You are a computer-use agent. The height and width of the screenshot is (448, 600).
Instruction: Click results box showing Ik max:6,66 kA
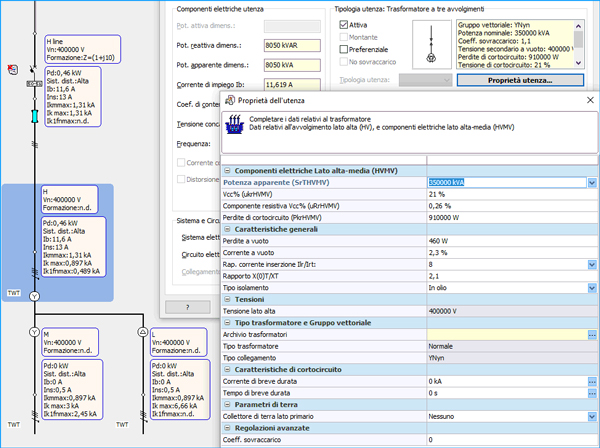point(180,389)
